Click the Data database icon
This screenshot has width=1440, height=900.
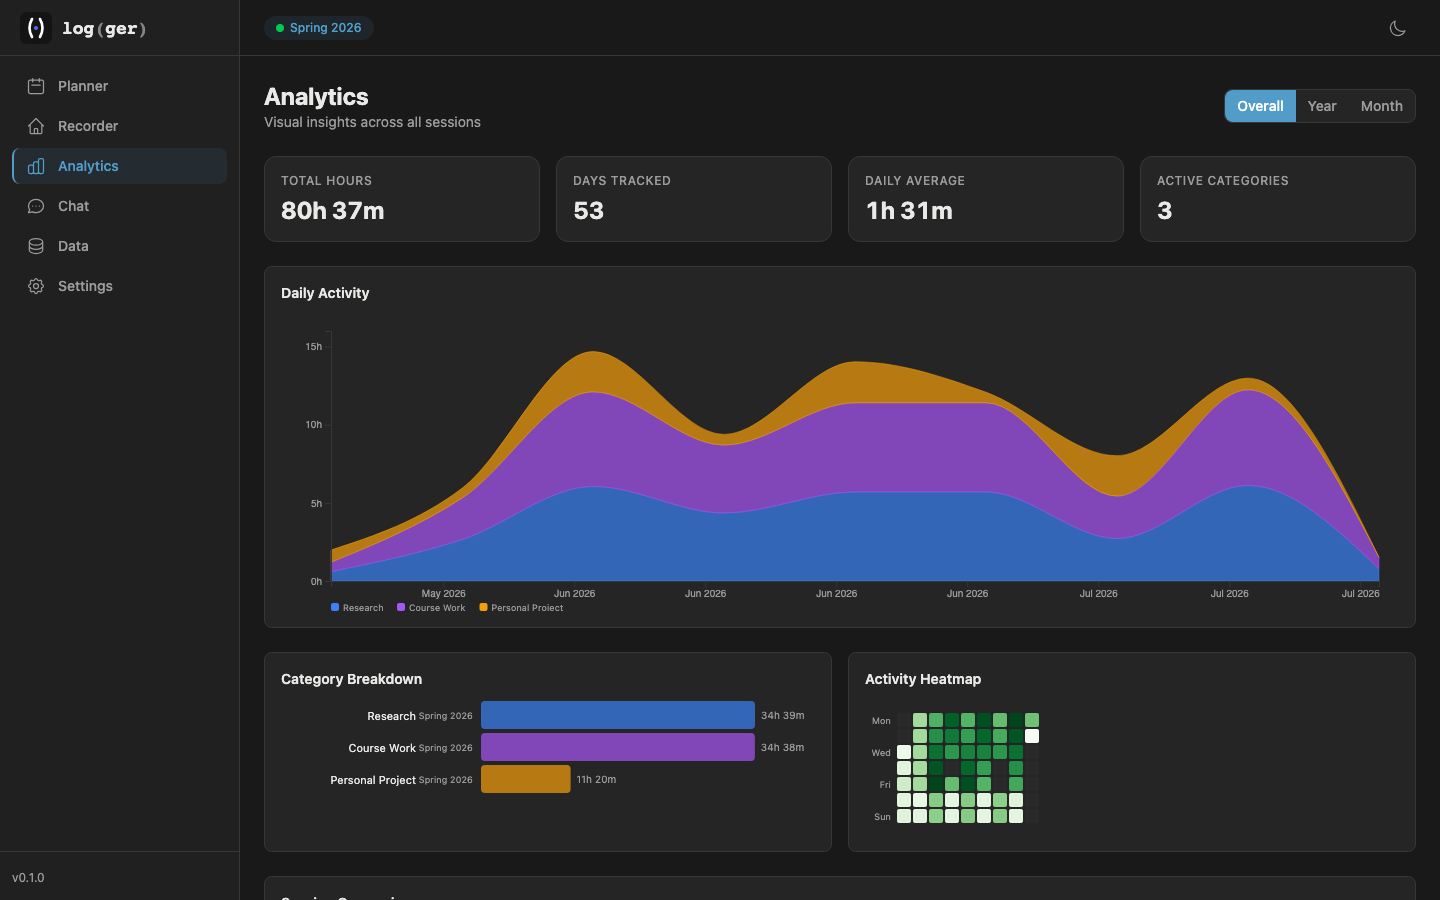pos(36,246)
